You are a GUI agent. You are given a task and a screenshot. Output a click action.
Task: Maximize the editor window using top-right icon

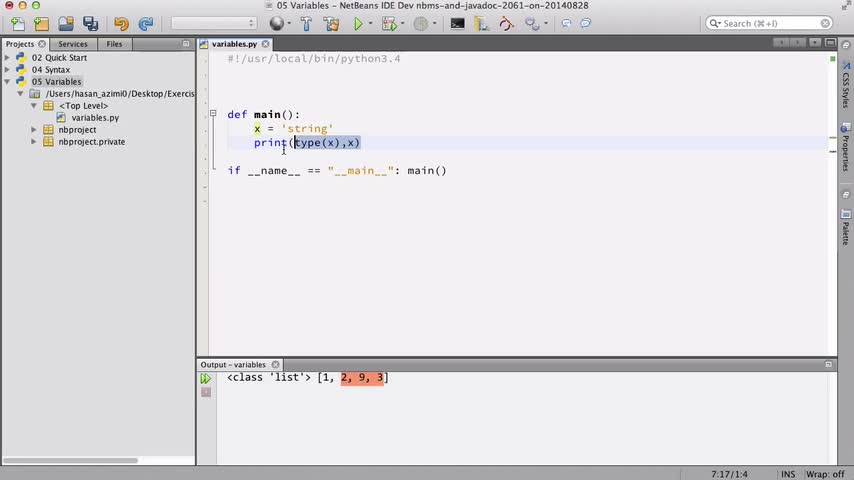pyautogui.click(x=831, y=42)
